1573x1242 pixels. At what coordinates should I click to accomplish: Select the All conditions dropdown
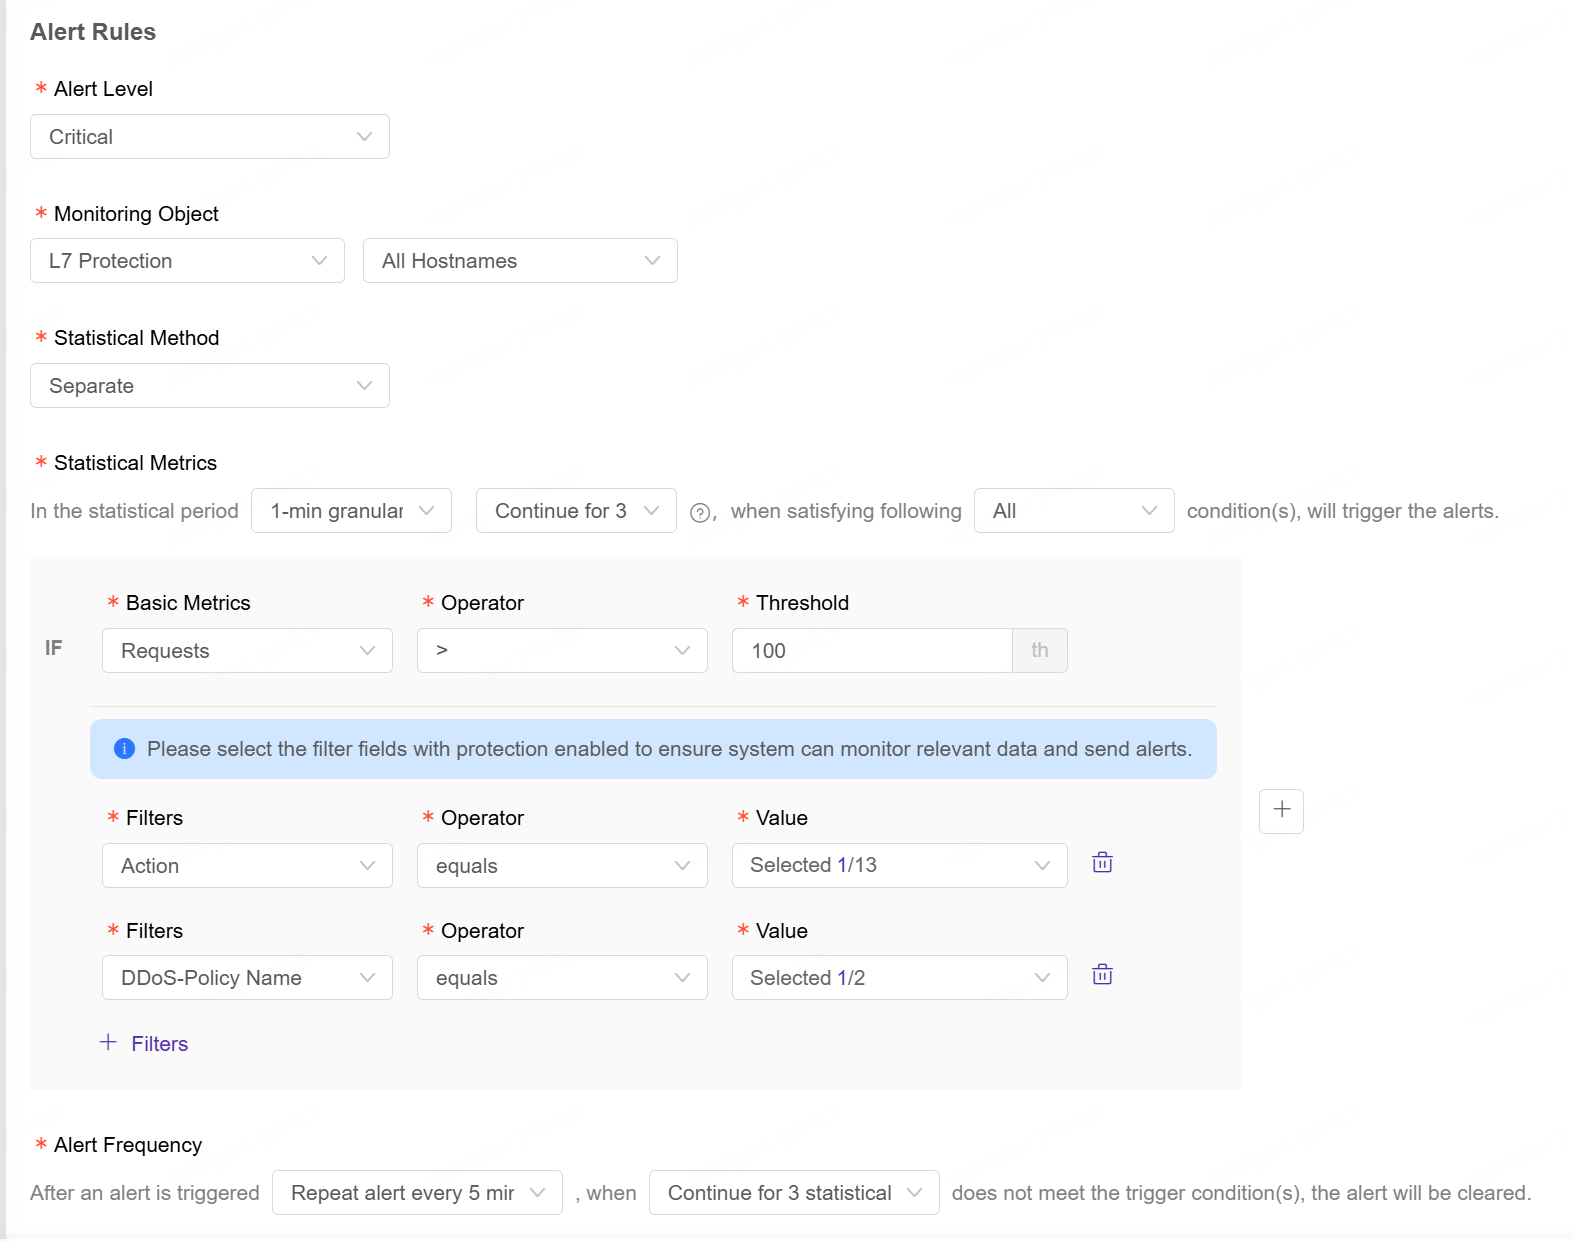click(x=1073, y=511)
